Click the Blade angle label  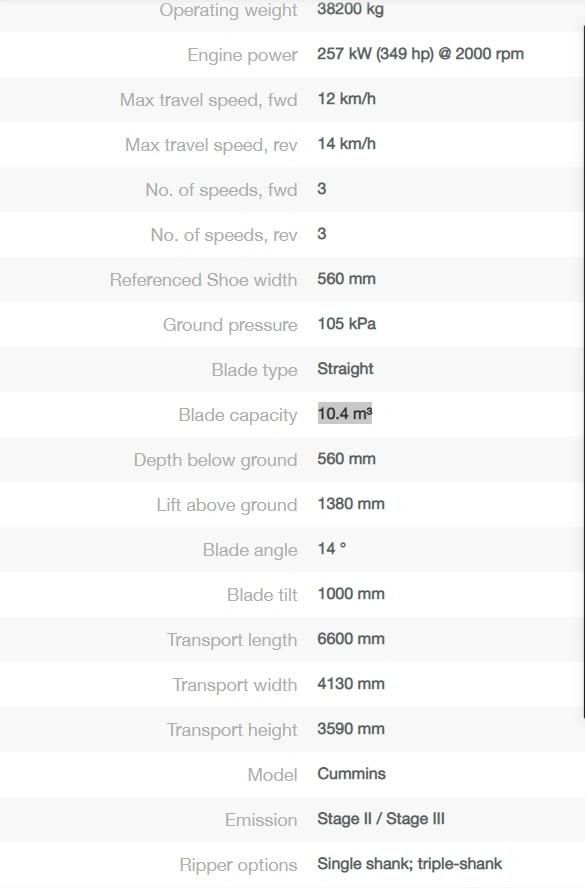coord(250,550)
